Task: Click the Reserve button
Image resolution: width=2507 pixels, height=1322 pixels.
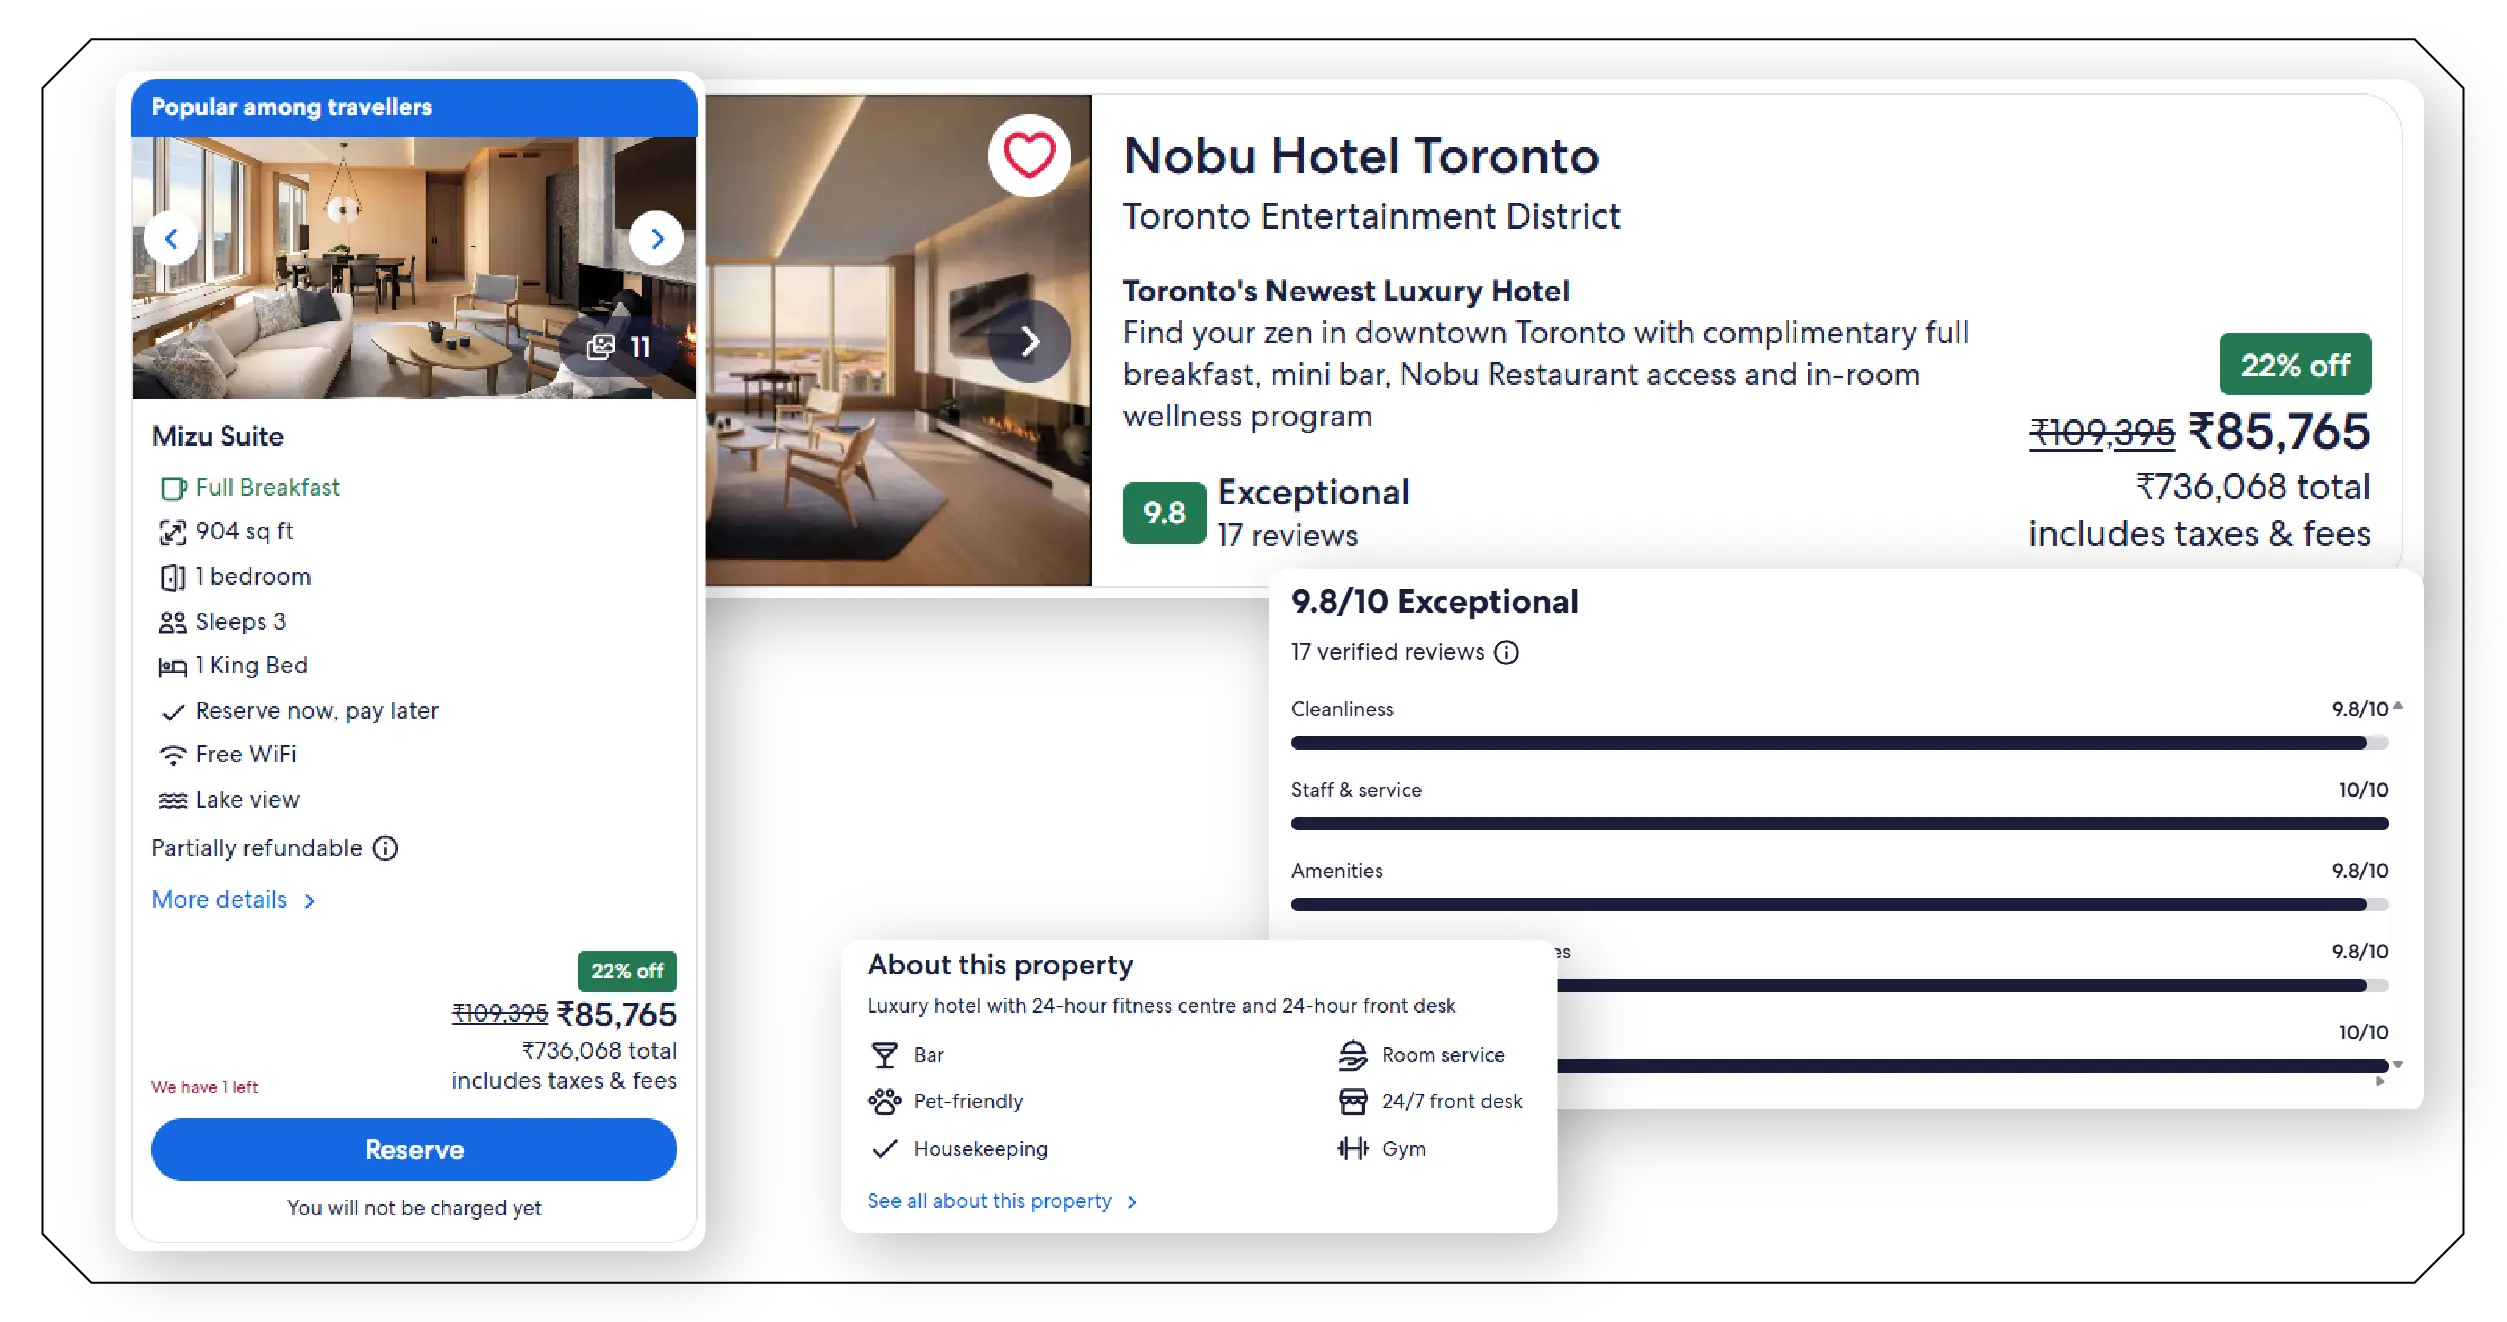Action: point(414,1149)
